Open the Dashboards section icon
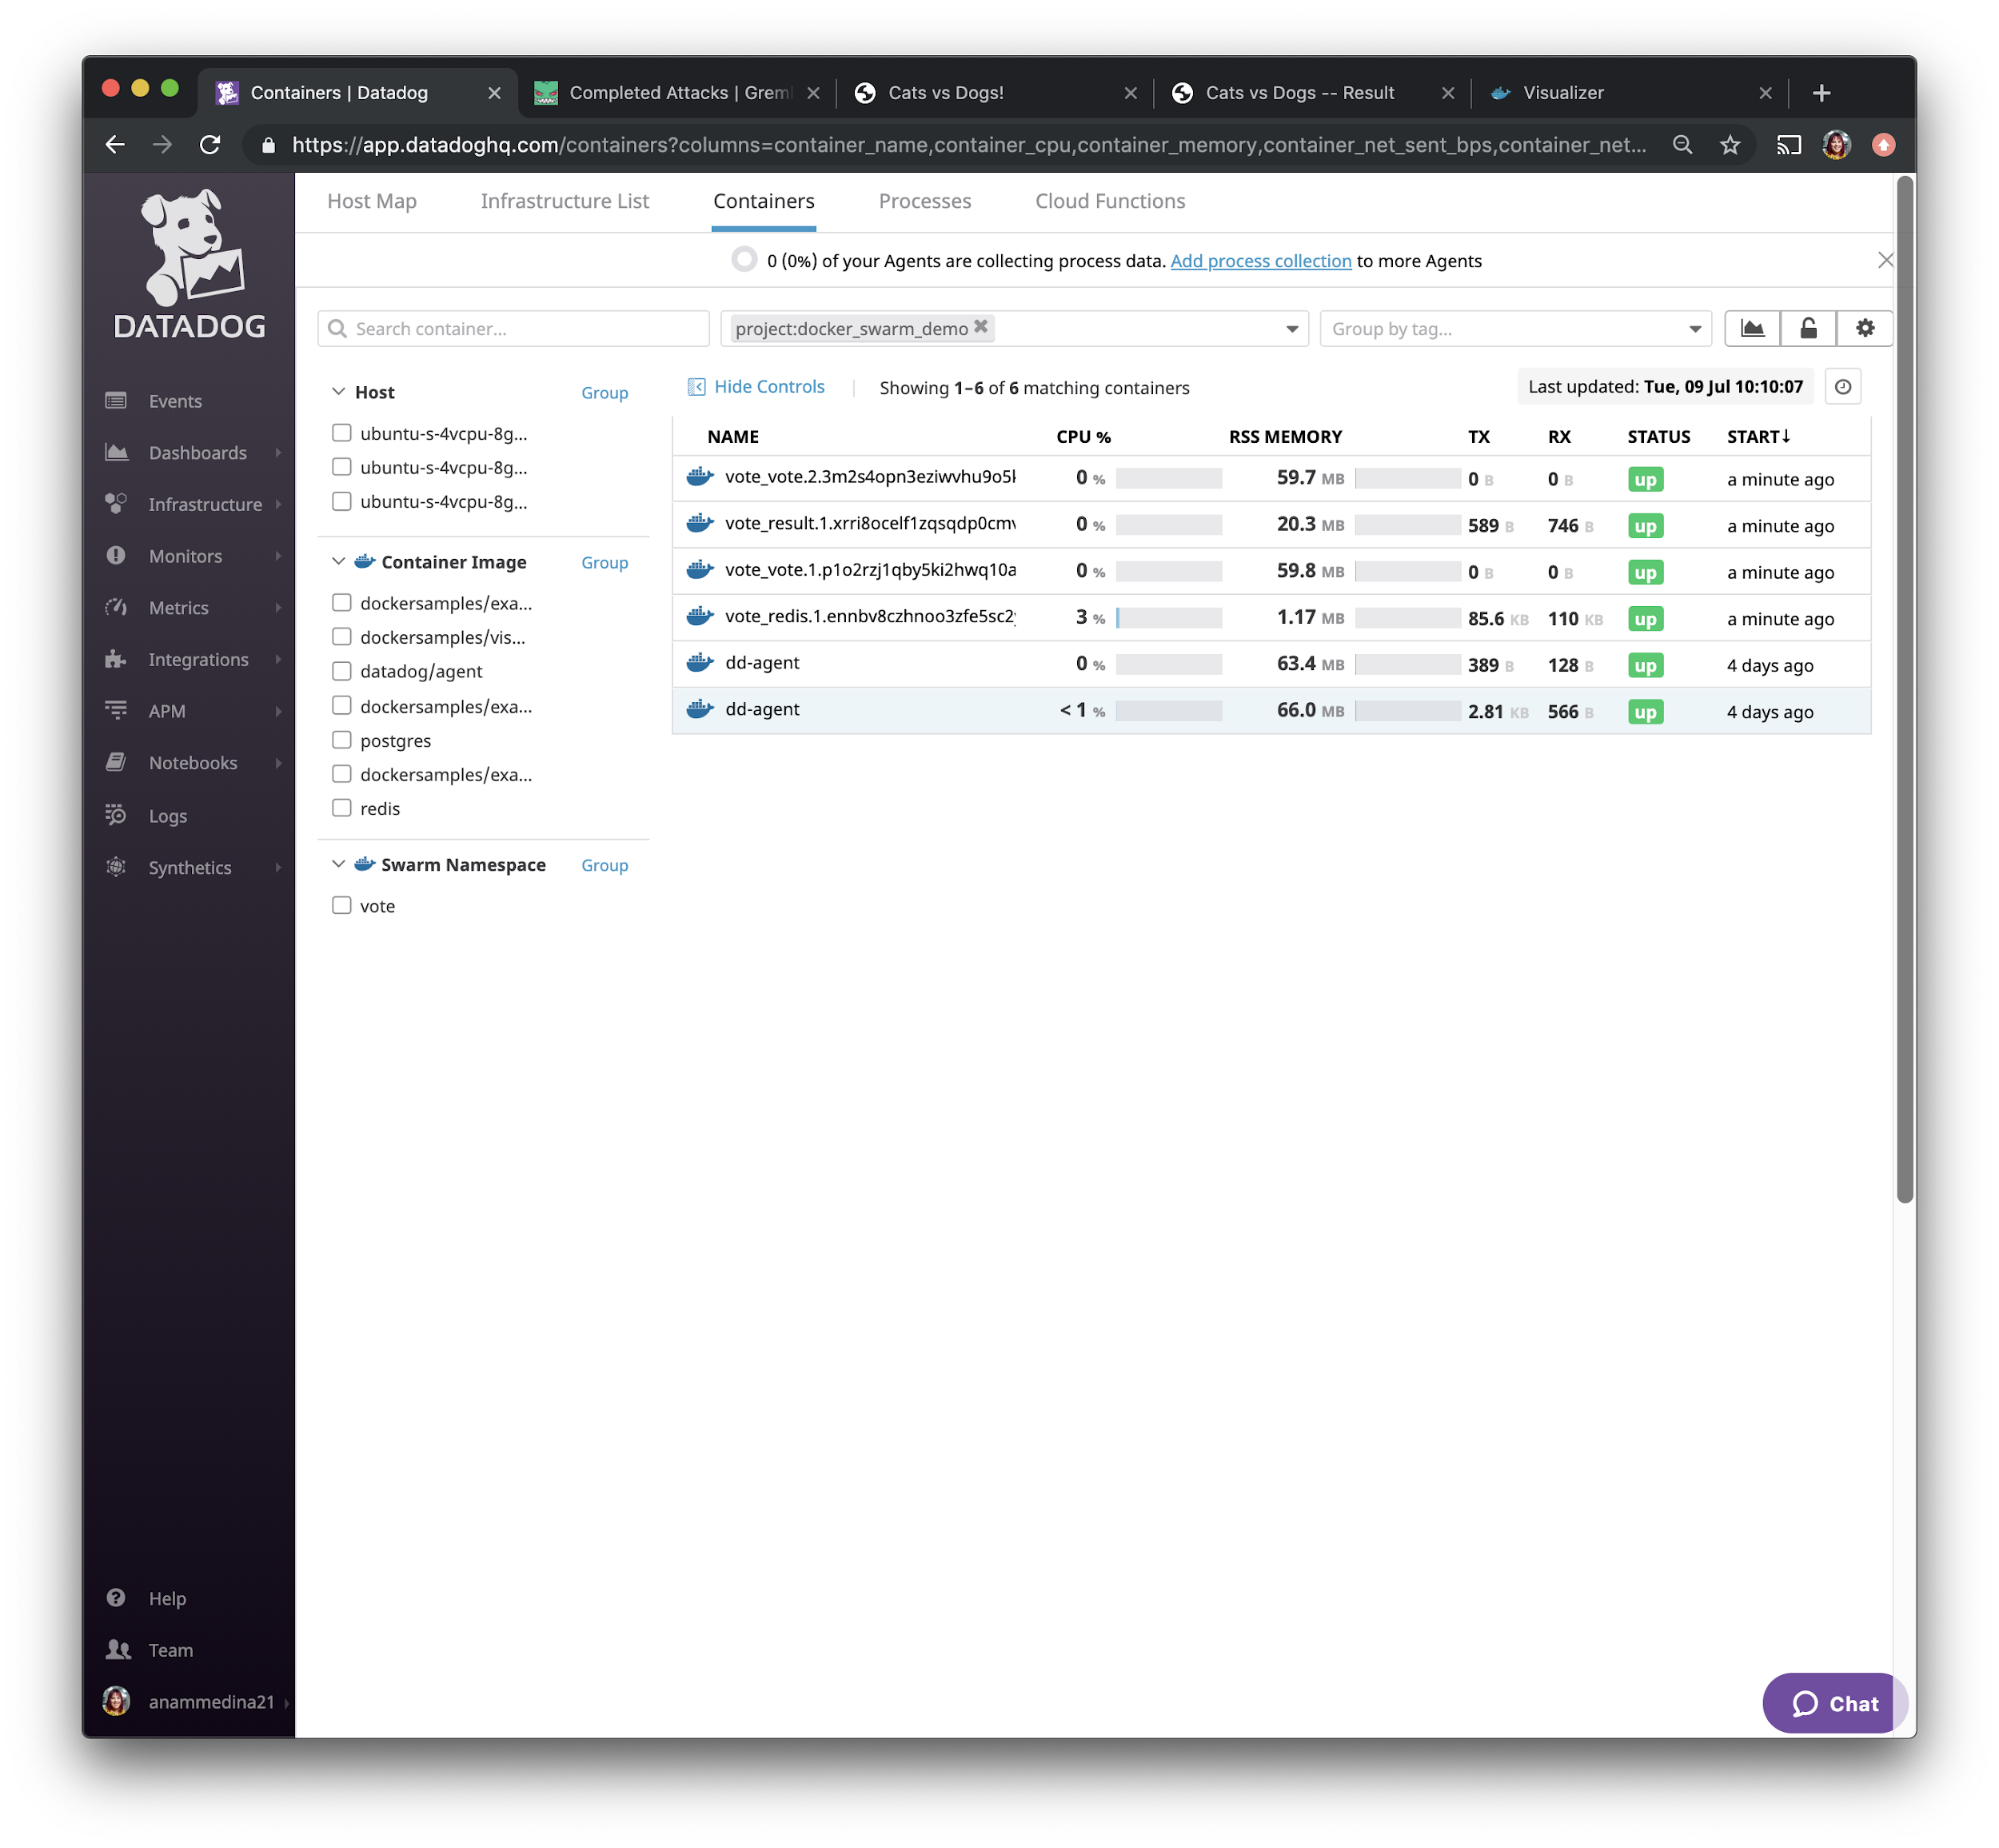Screen dimensions: 1999x1848 [117, 451]
